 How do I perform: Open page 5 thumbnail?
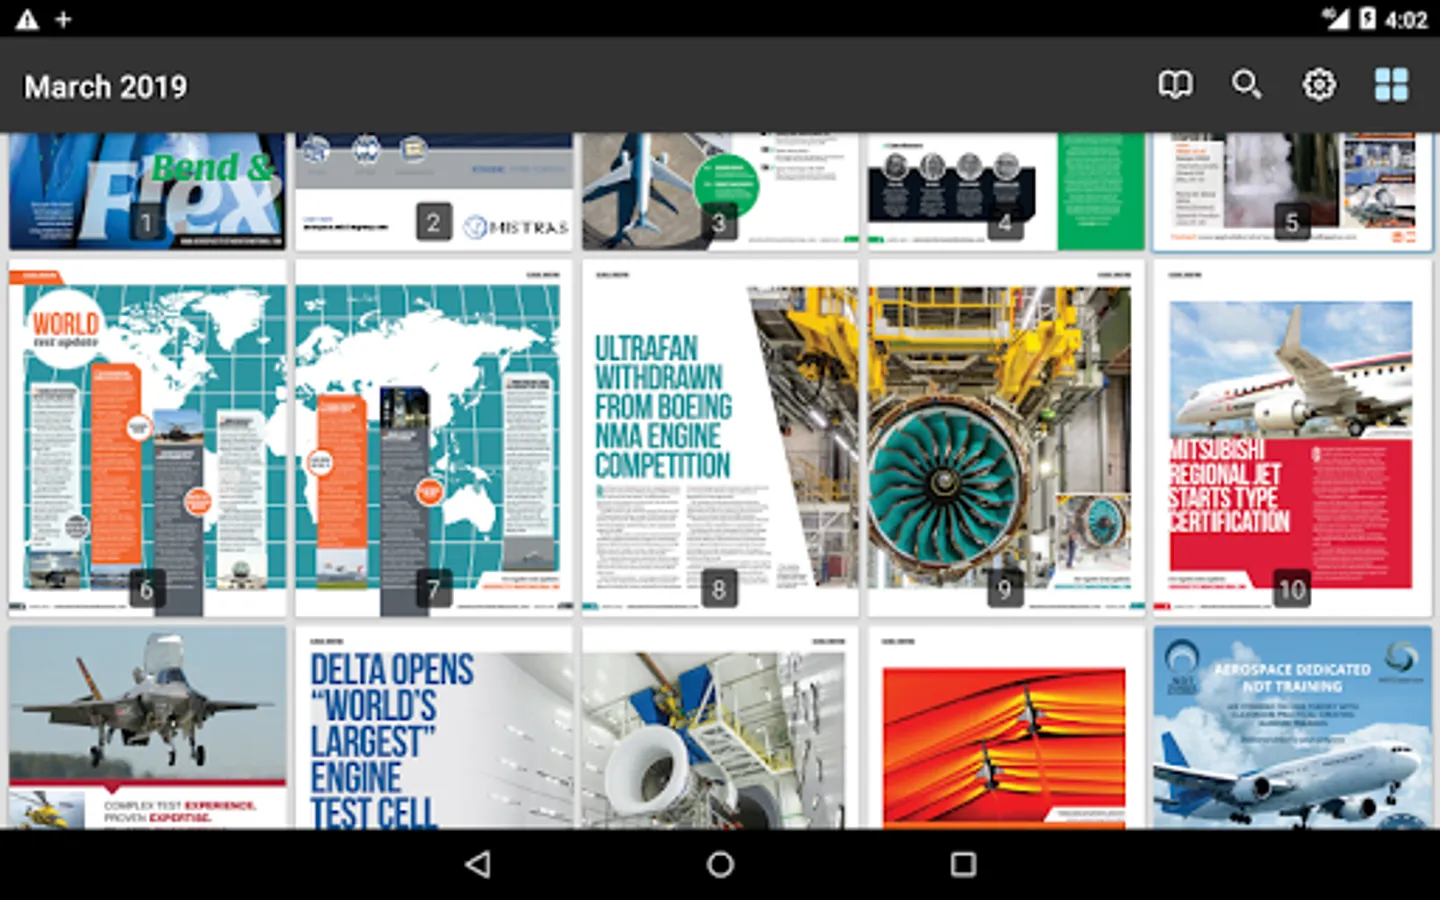coord(1292,191)
